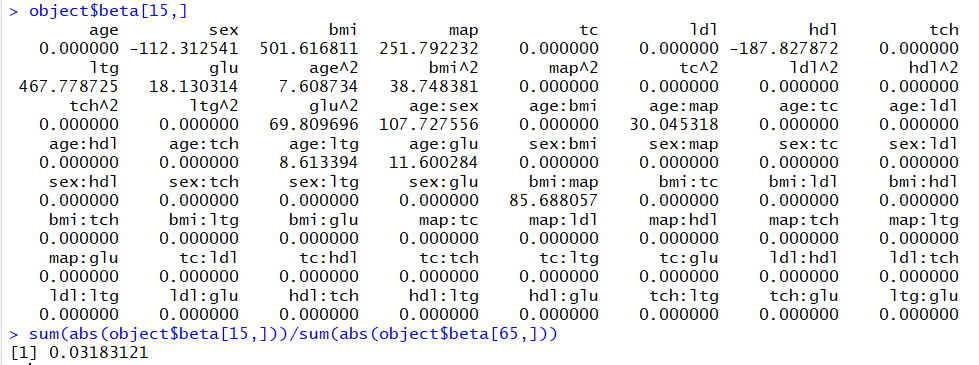Click the header label hdl:tch
The width and height of the screenshot is (979, 365).
coord(324,296)
